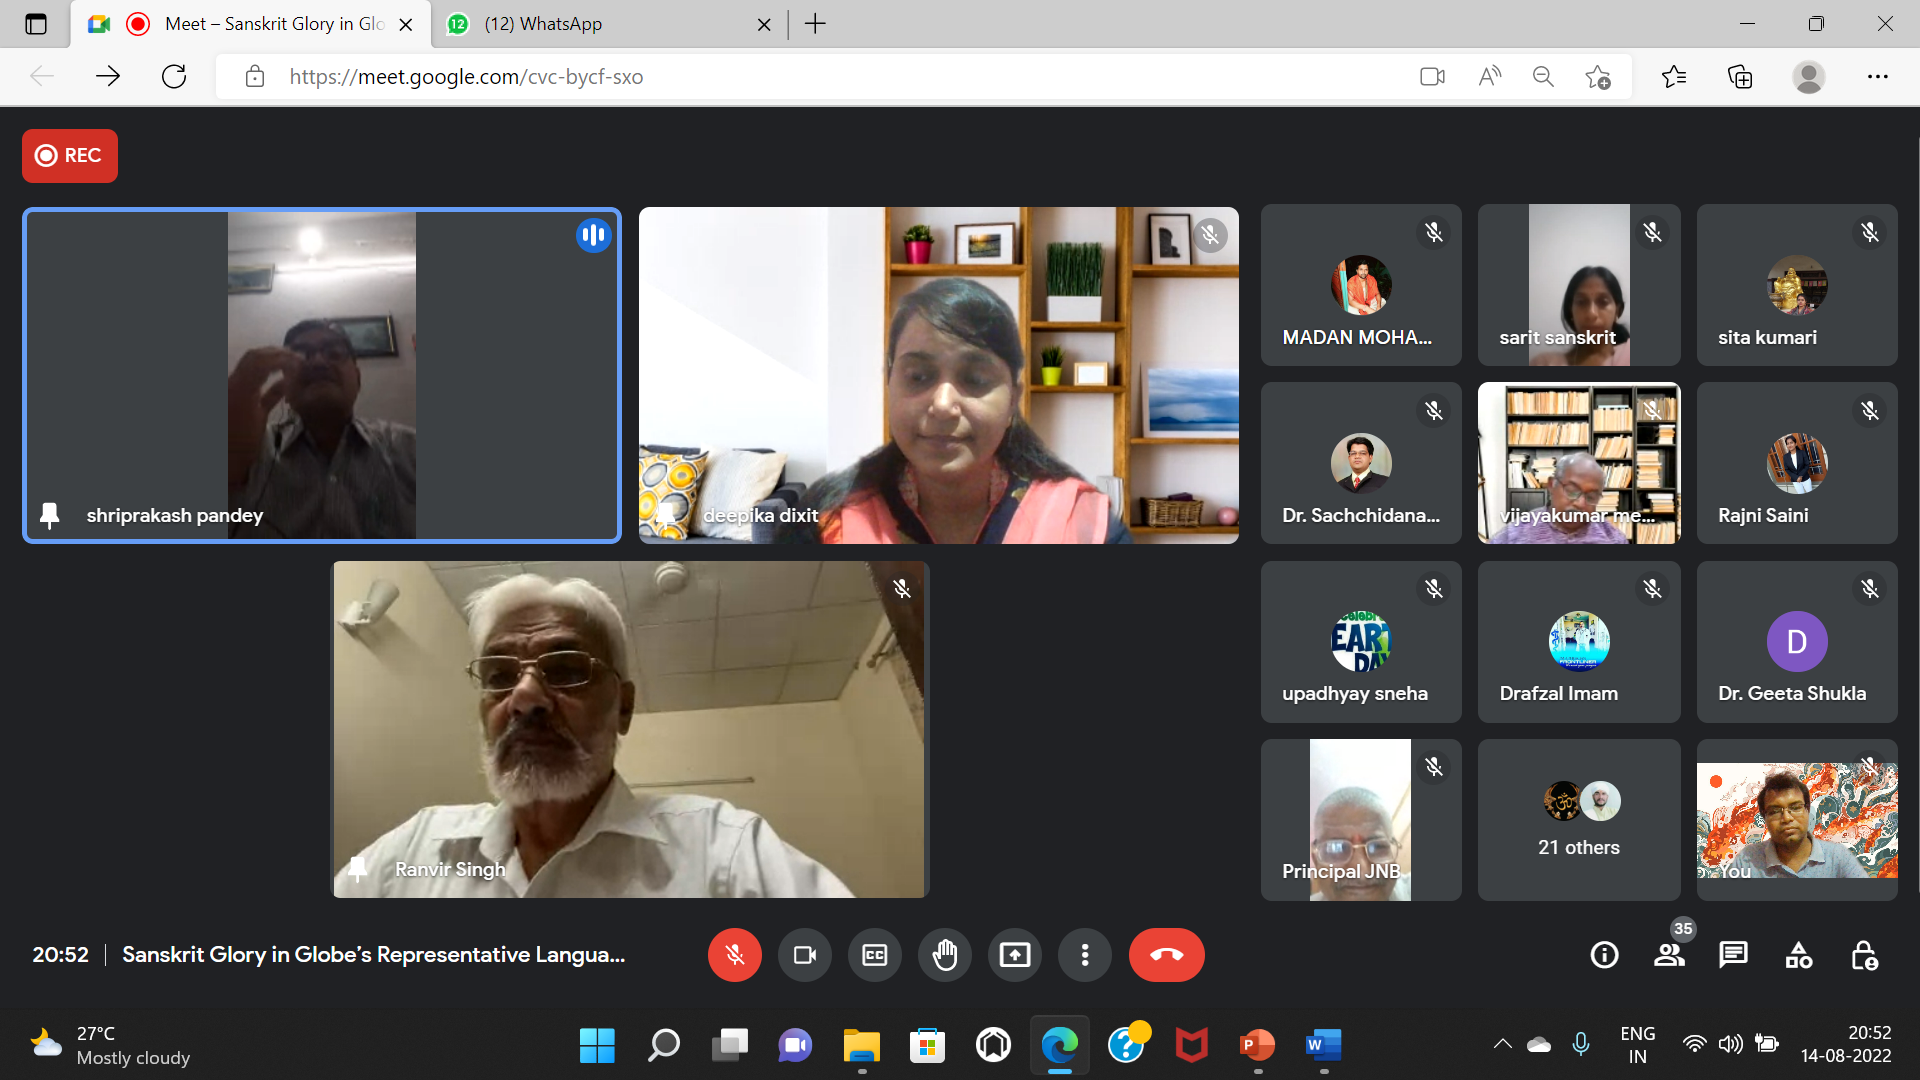Leave the call red button
Viewport: 1920px width, 1080px height.
pos(1166,955)
